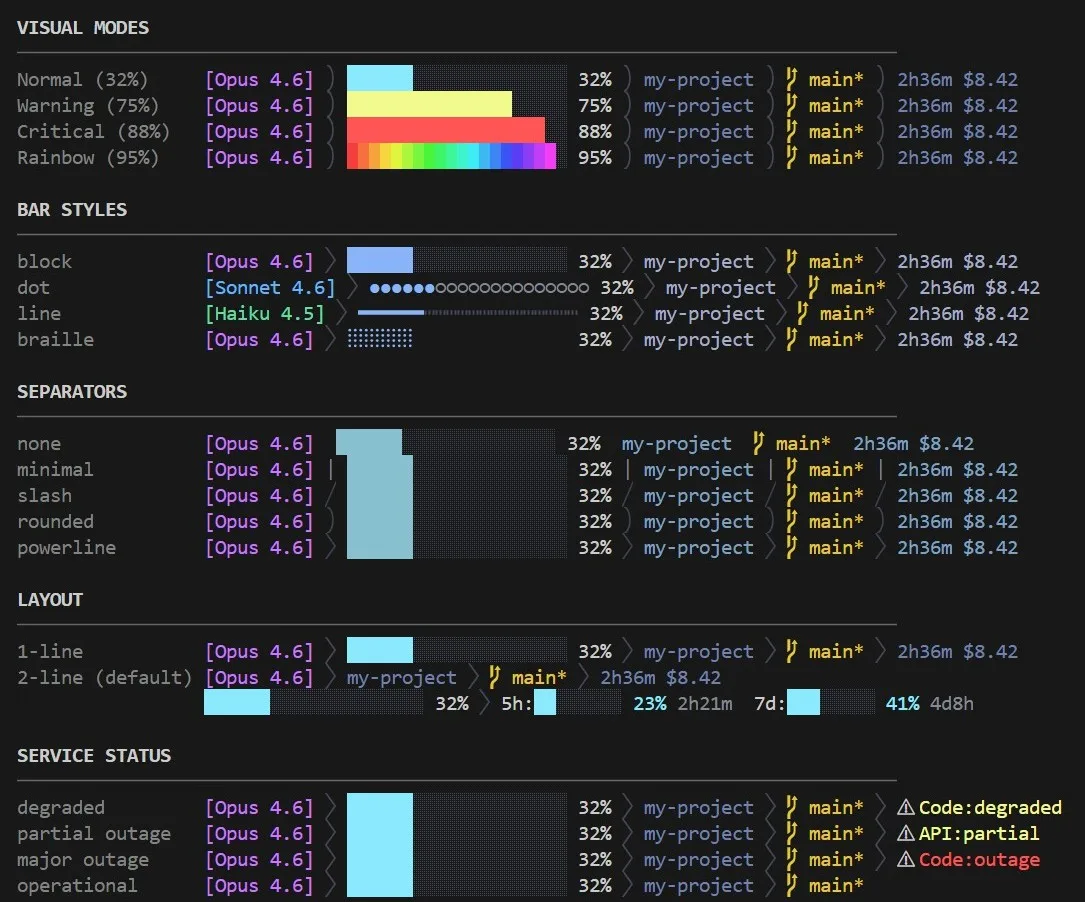
Task: Click the green [Haiku 4.5] model label
Action: point(264,313)
